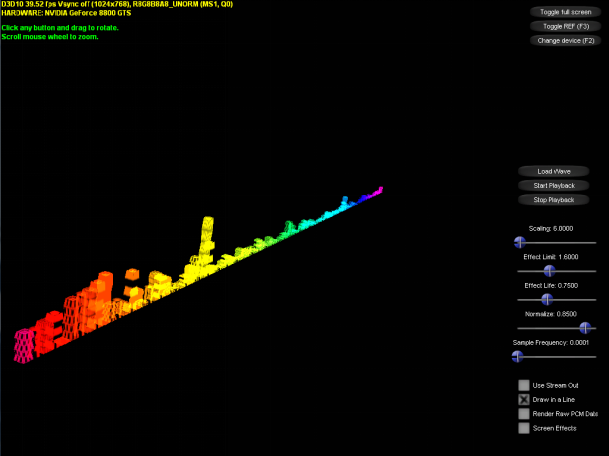Click the right end of Sample Frequency track
Image resolution: width=609 pixels, height=456 pixels.
pos(594,356)
